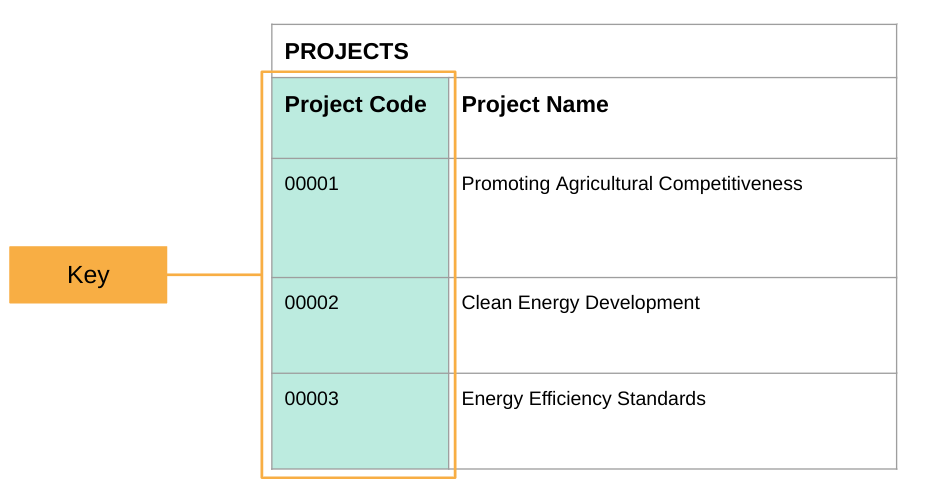The image size is (927, 482).
Task: Click the connector line from Key box
Action: (214, 274)
